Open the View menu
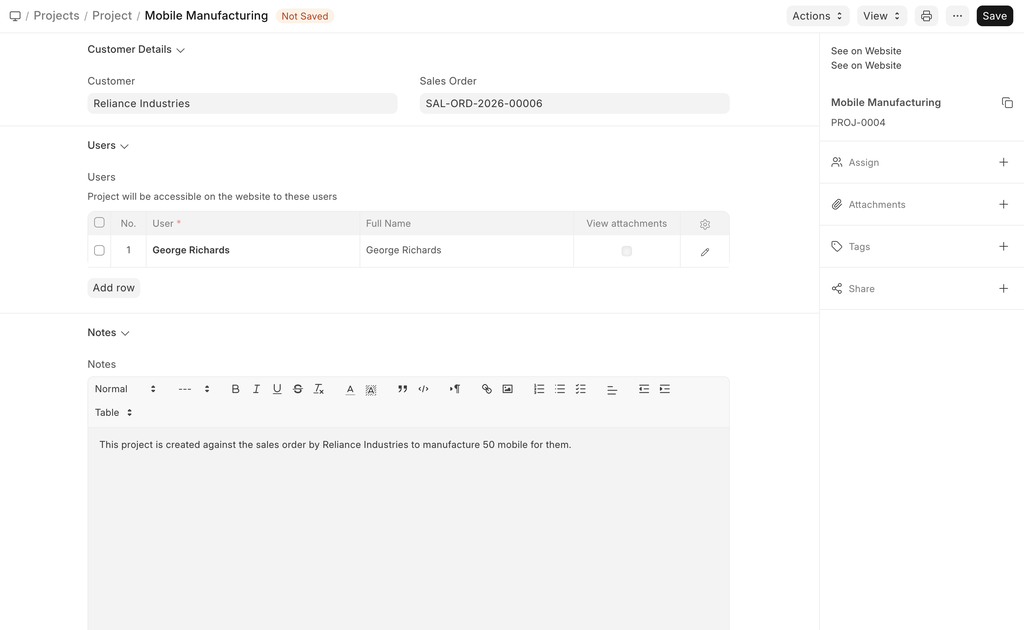Image resolution: width=1024 pixels, height=630 pixels. [881, 16]
